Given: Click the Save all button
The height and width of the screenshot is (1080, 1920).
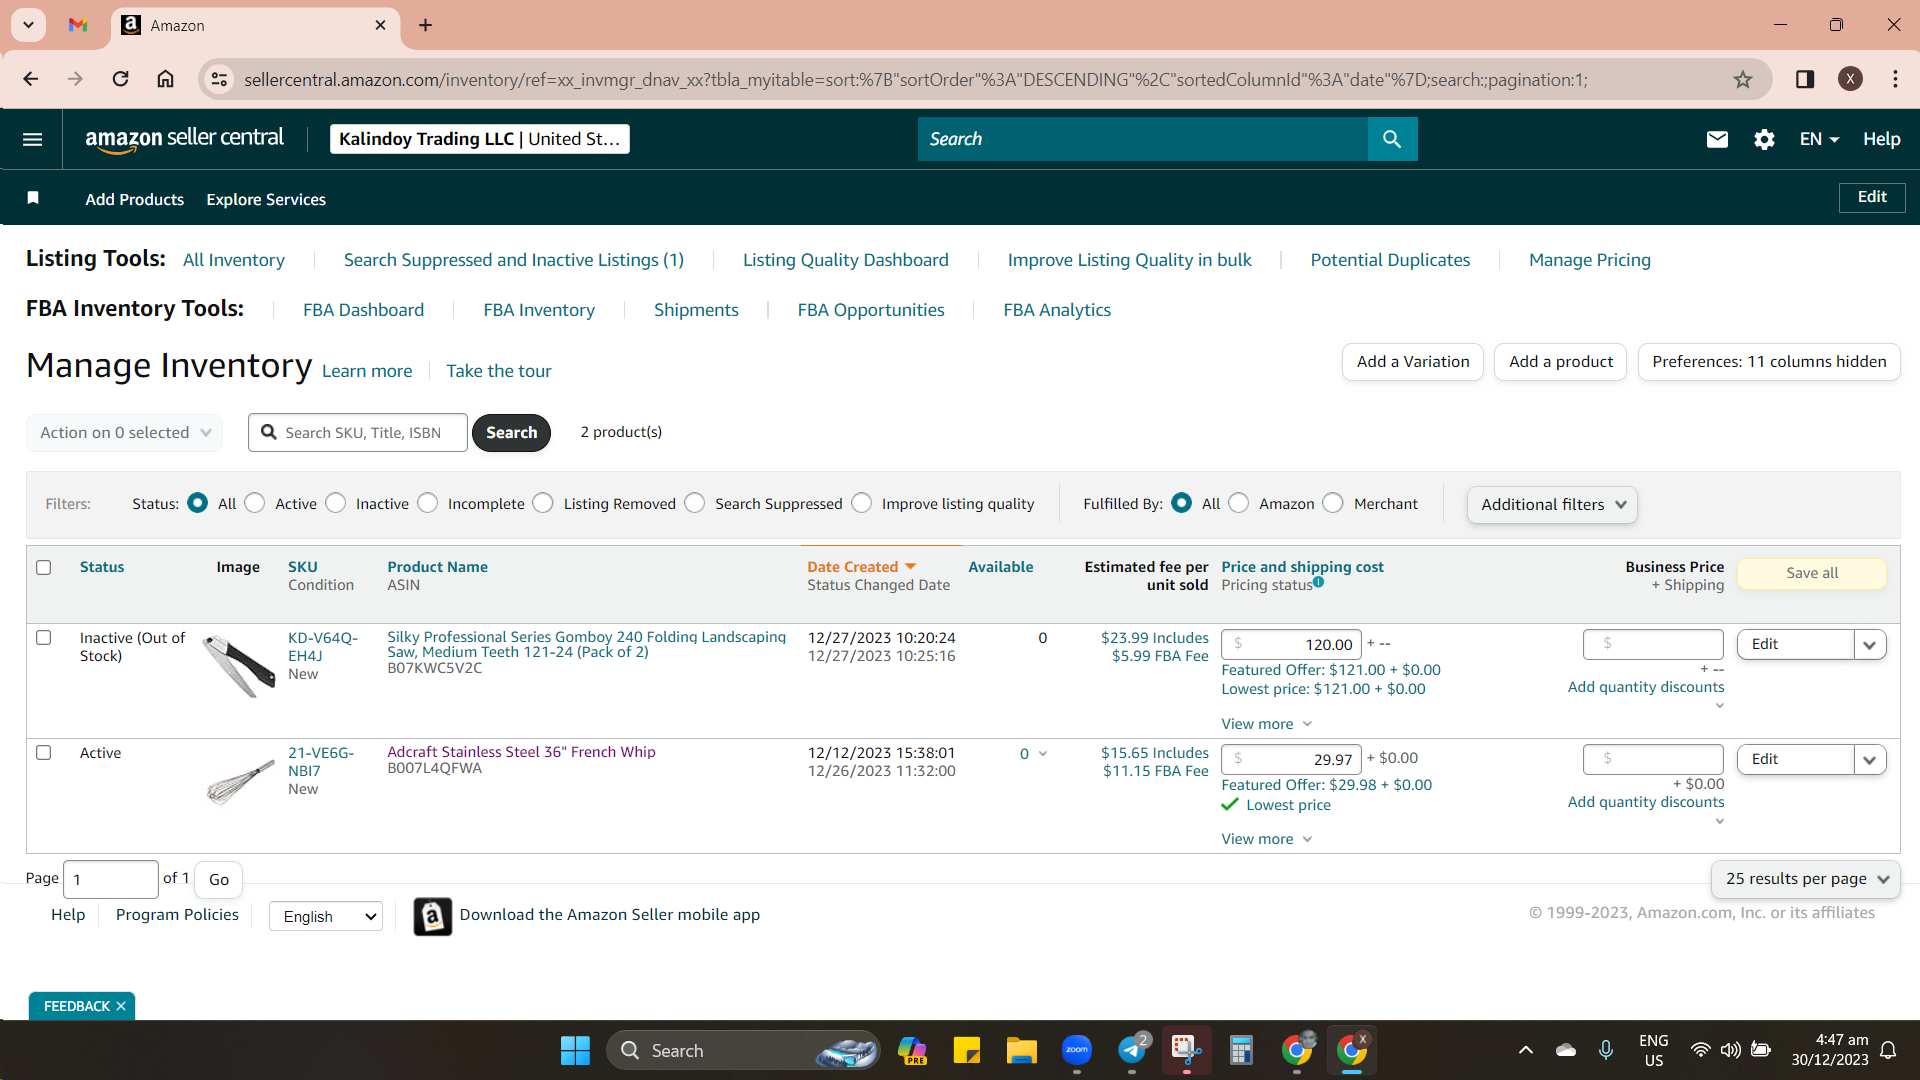Looking at the screenshot, I should click(1812, 573).
